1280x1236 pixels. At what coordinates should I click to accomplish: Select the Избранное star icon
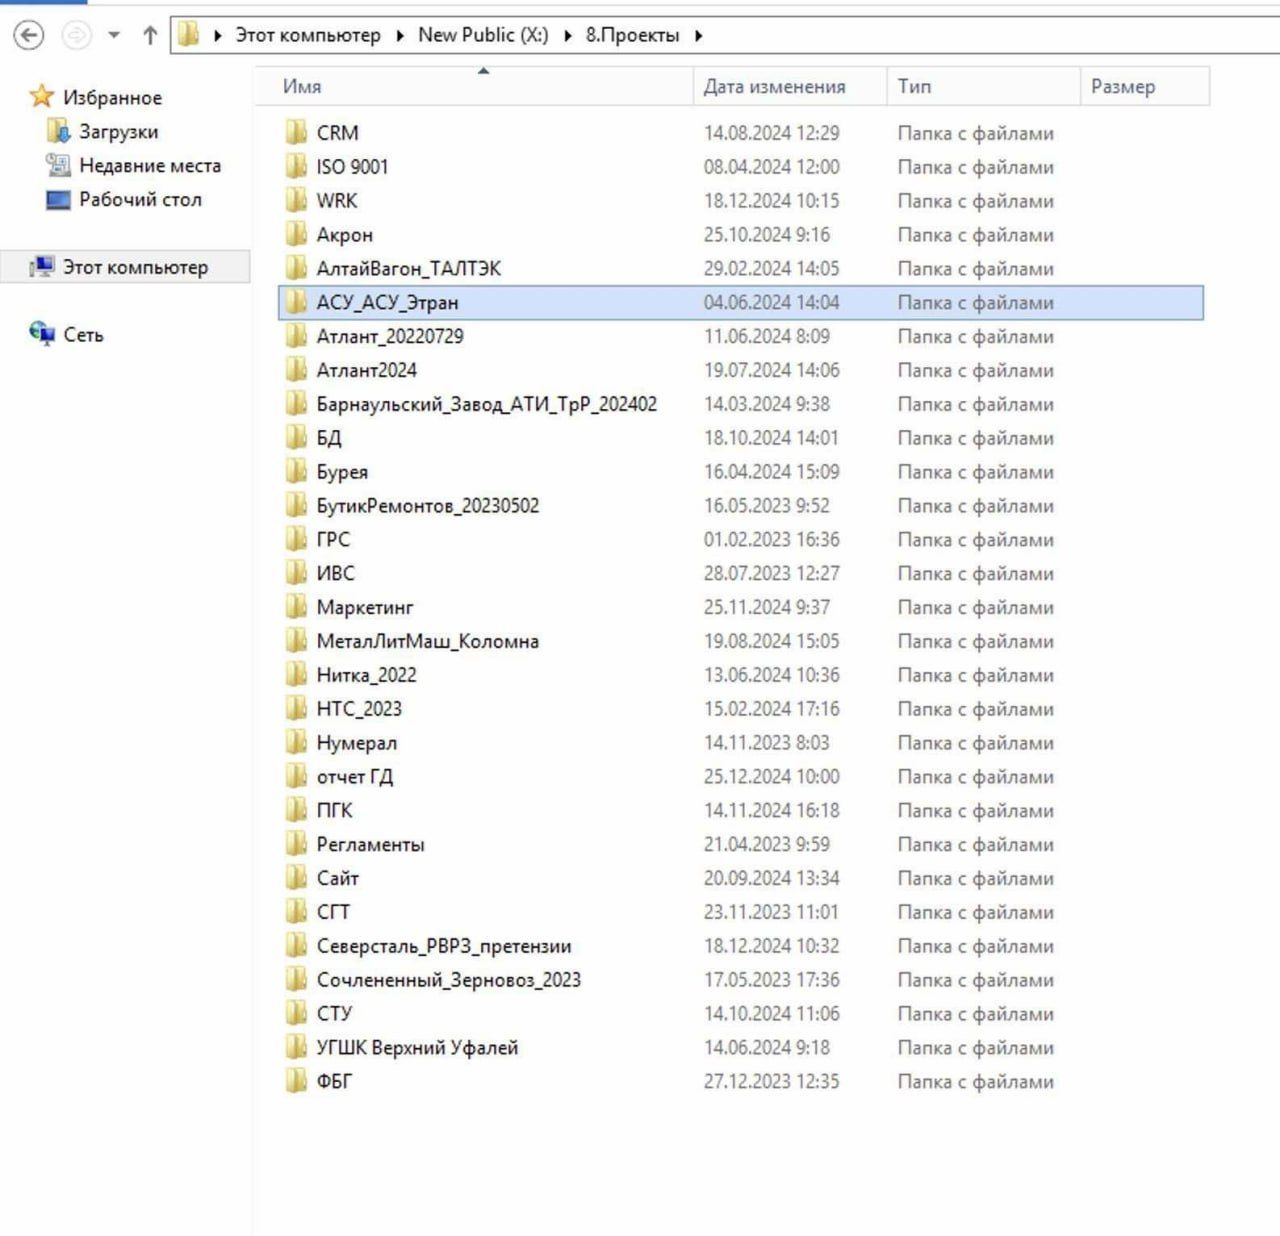(41, 97)
